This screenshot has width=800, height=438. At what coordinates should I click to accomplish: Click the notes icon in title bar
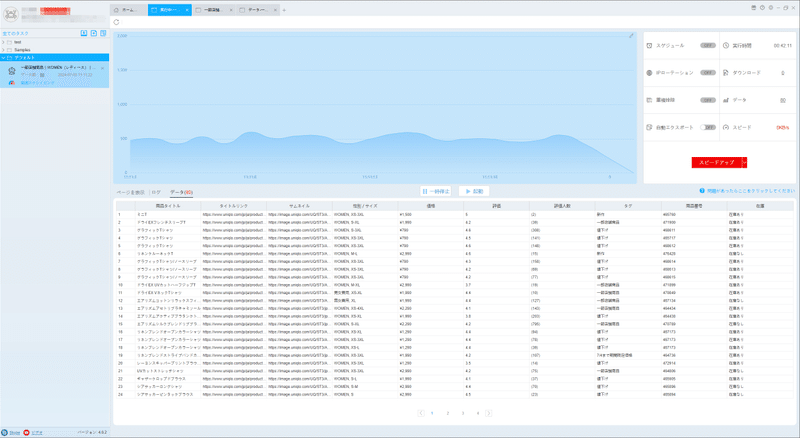pyautogui.click(x=754, y=8)
